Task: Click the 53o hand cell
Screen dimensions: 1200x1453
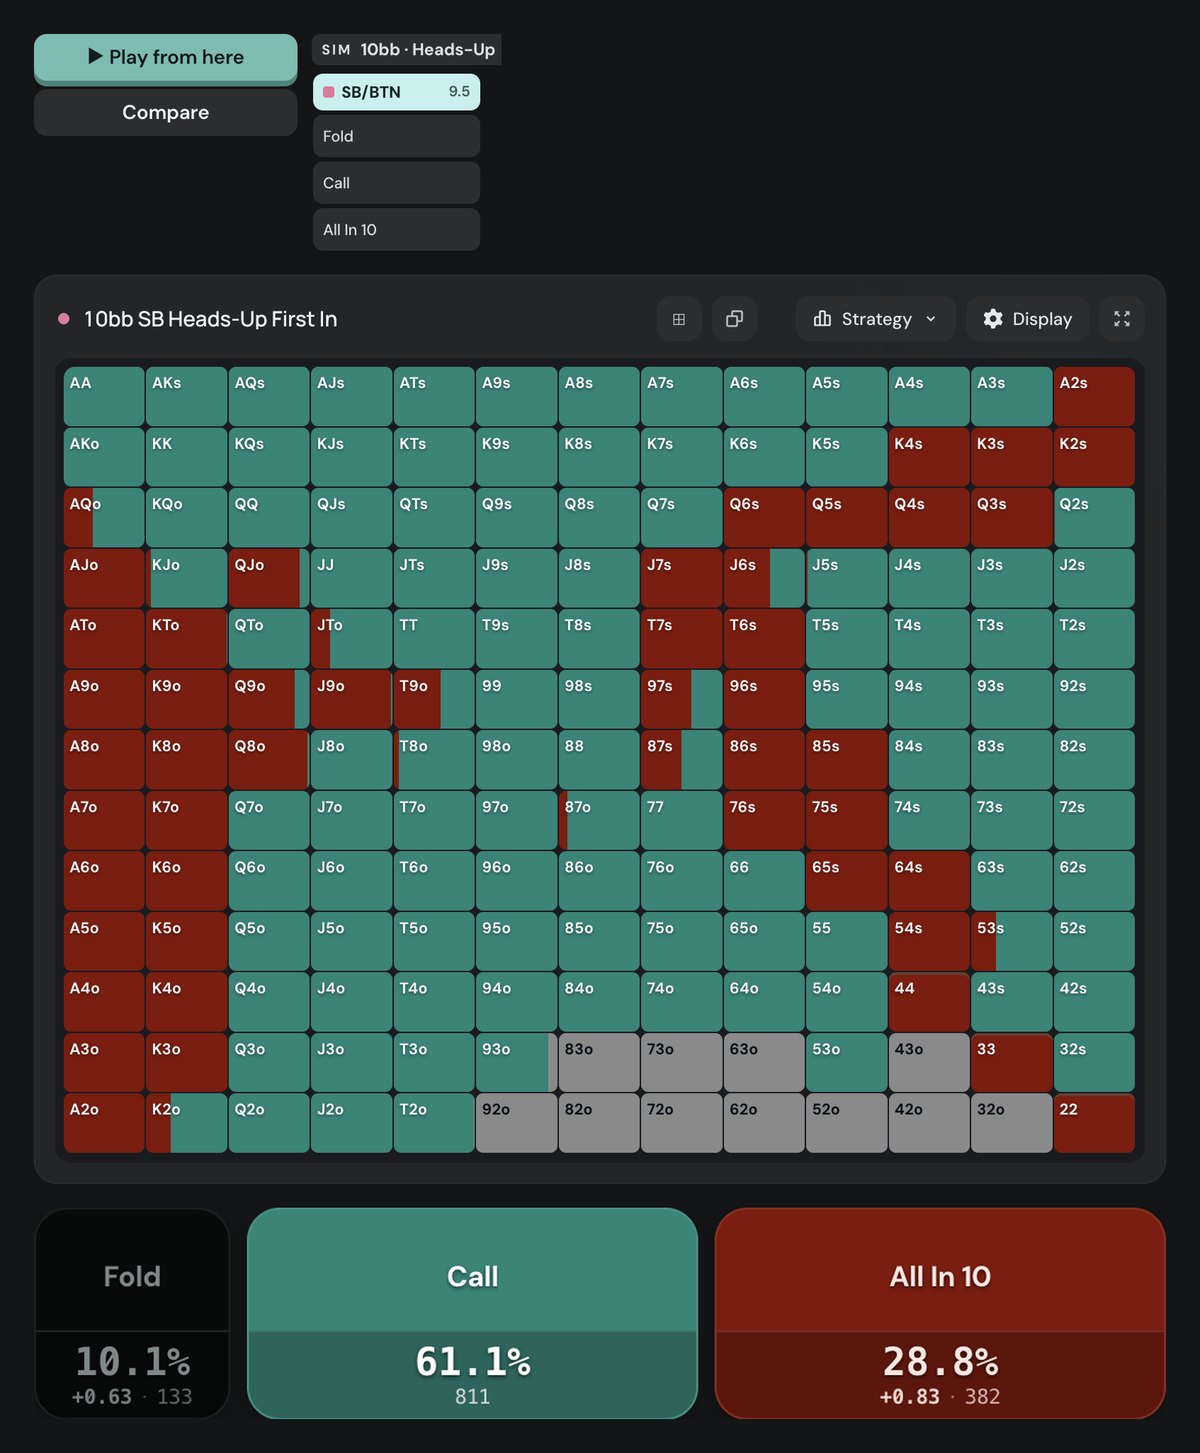Action: (x=846, y=1062)
